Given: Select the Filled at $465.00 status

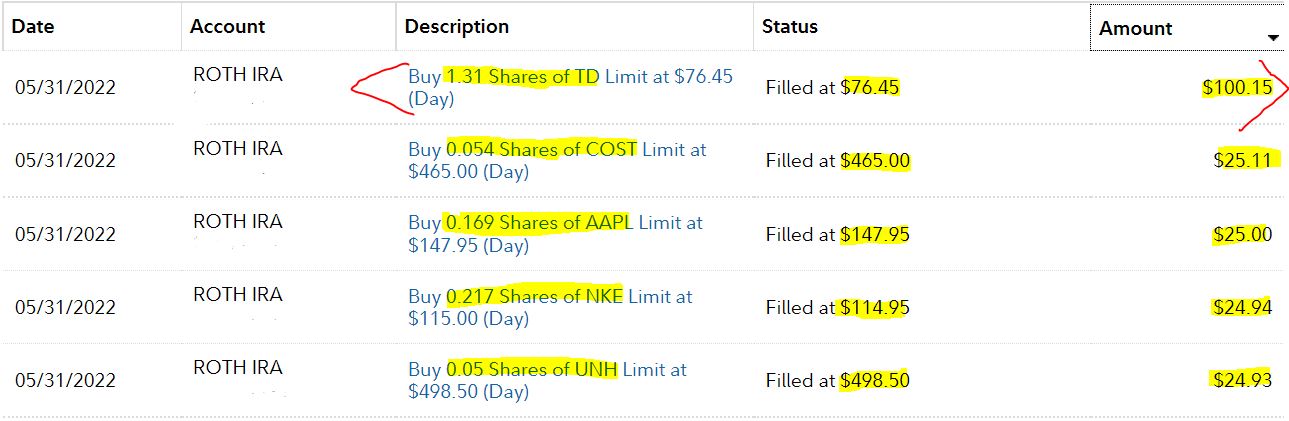Looking at the screenshot, I should pos(838,160).
